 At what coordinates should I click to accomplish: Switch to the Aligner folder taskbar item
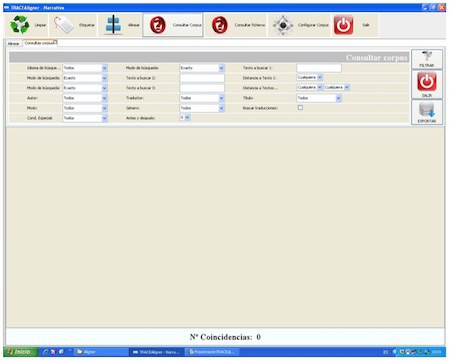(x=101, y=352)
